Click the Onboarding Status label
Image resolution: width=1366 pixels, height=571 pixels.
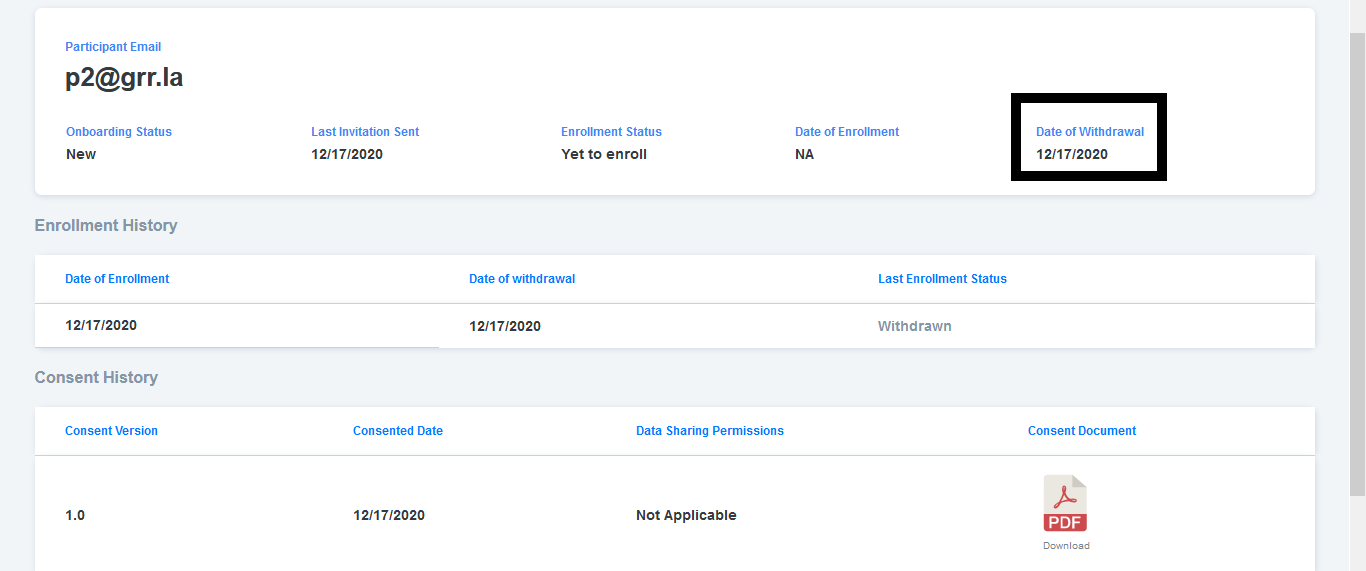click(119, 132)
